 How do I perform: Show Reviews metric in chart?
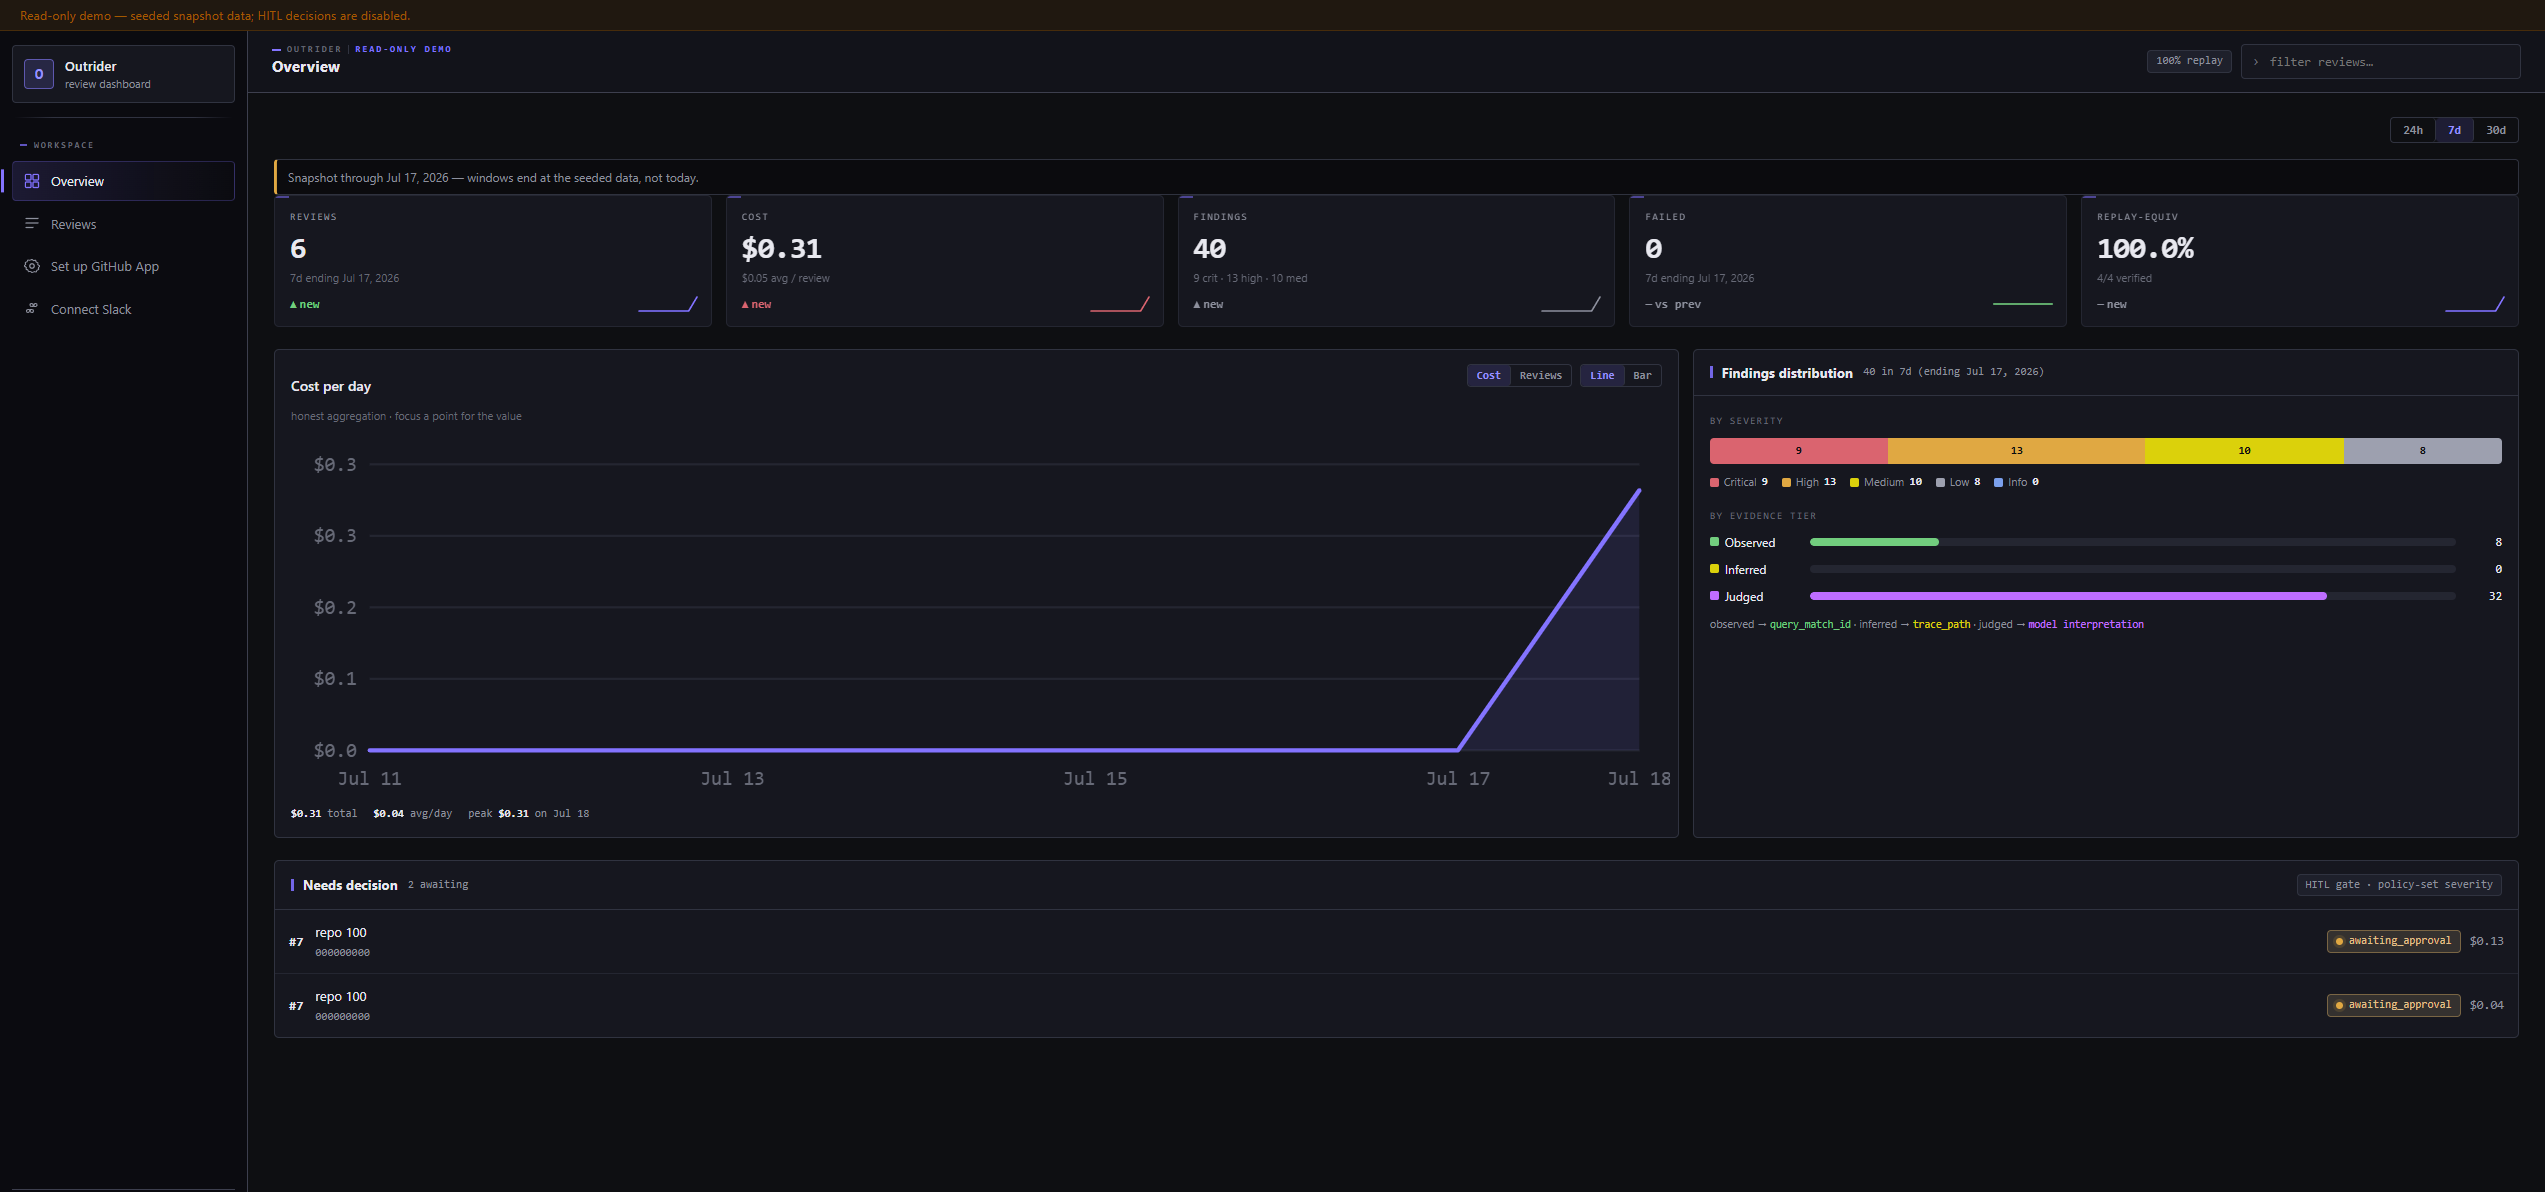coord(1540,376)
